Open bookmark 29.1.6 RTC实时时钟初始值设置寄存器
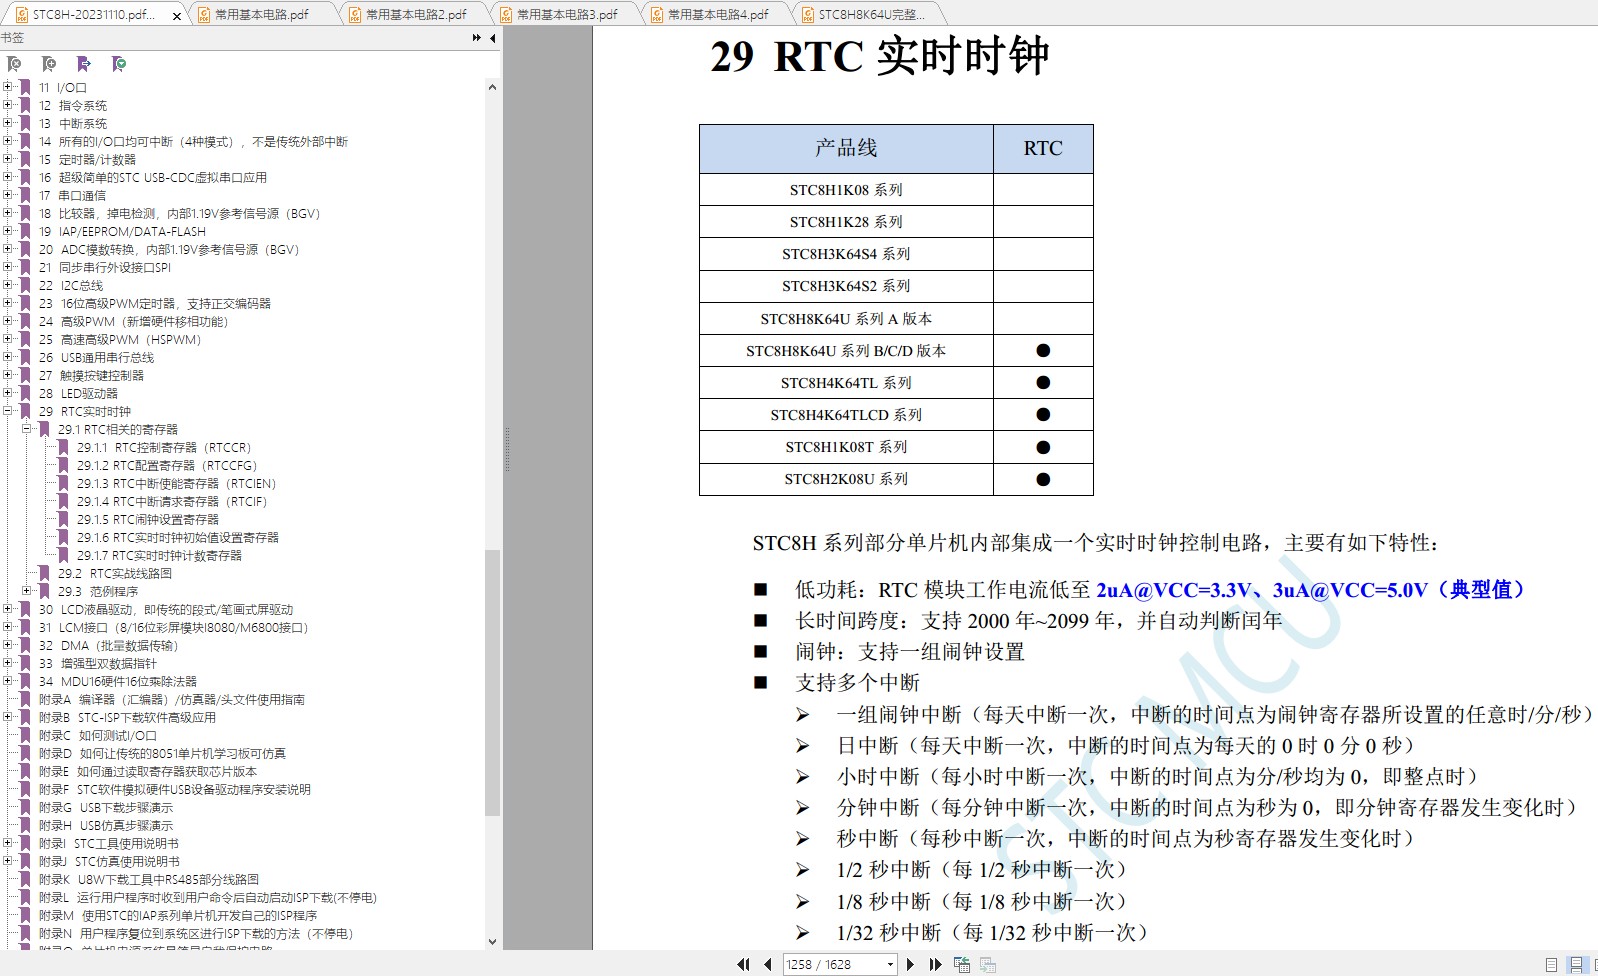 (x=178, y=537)
